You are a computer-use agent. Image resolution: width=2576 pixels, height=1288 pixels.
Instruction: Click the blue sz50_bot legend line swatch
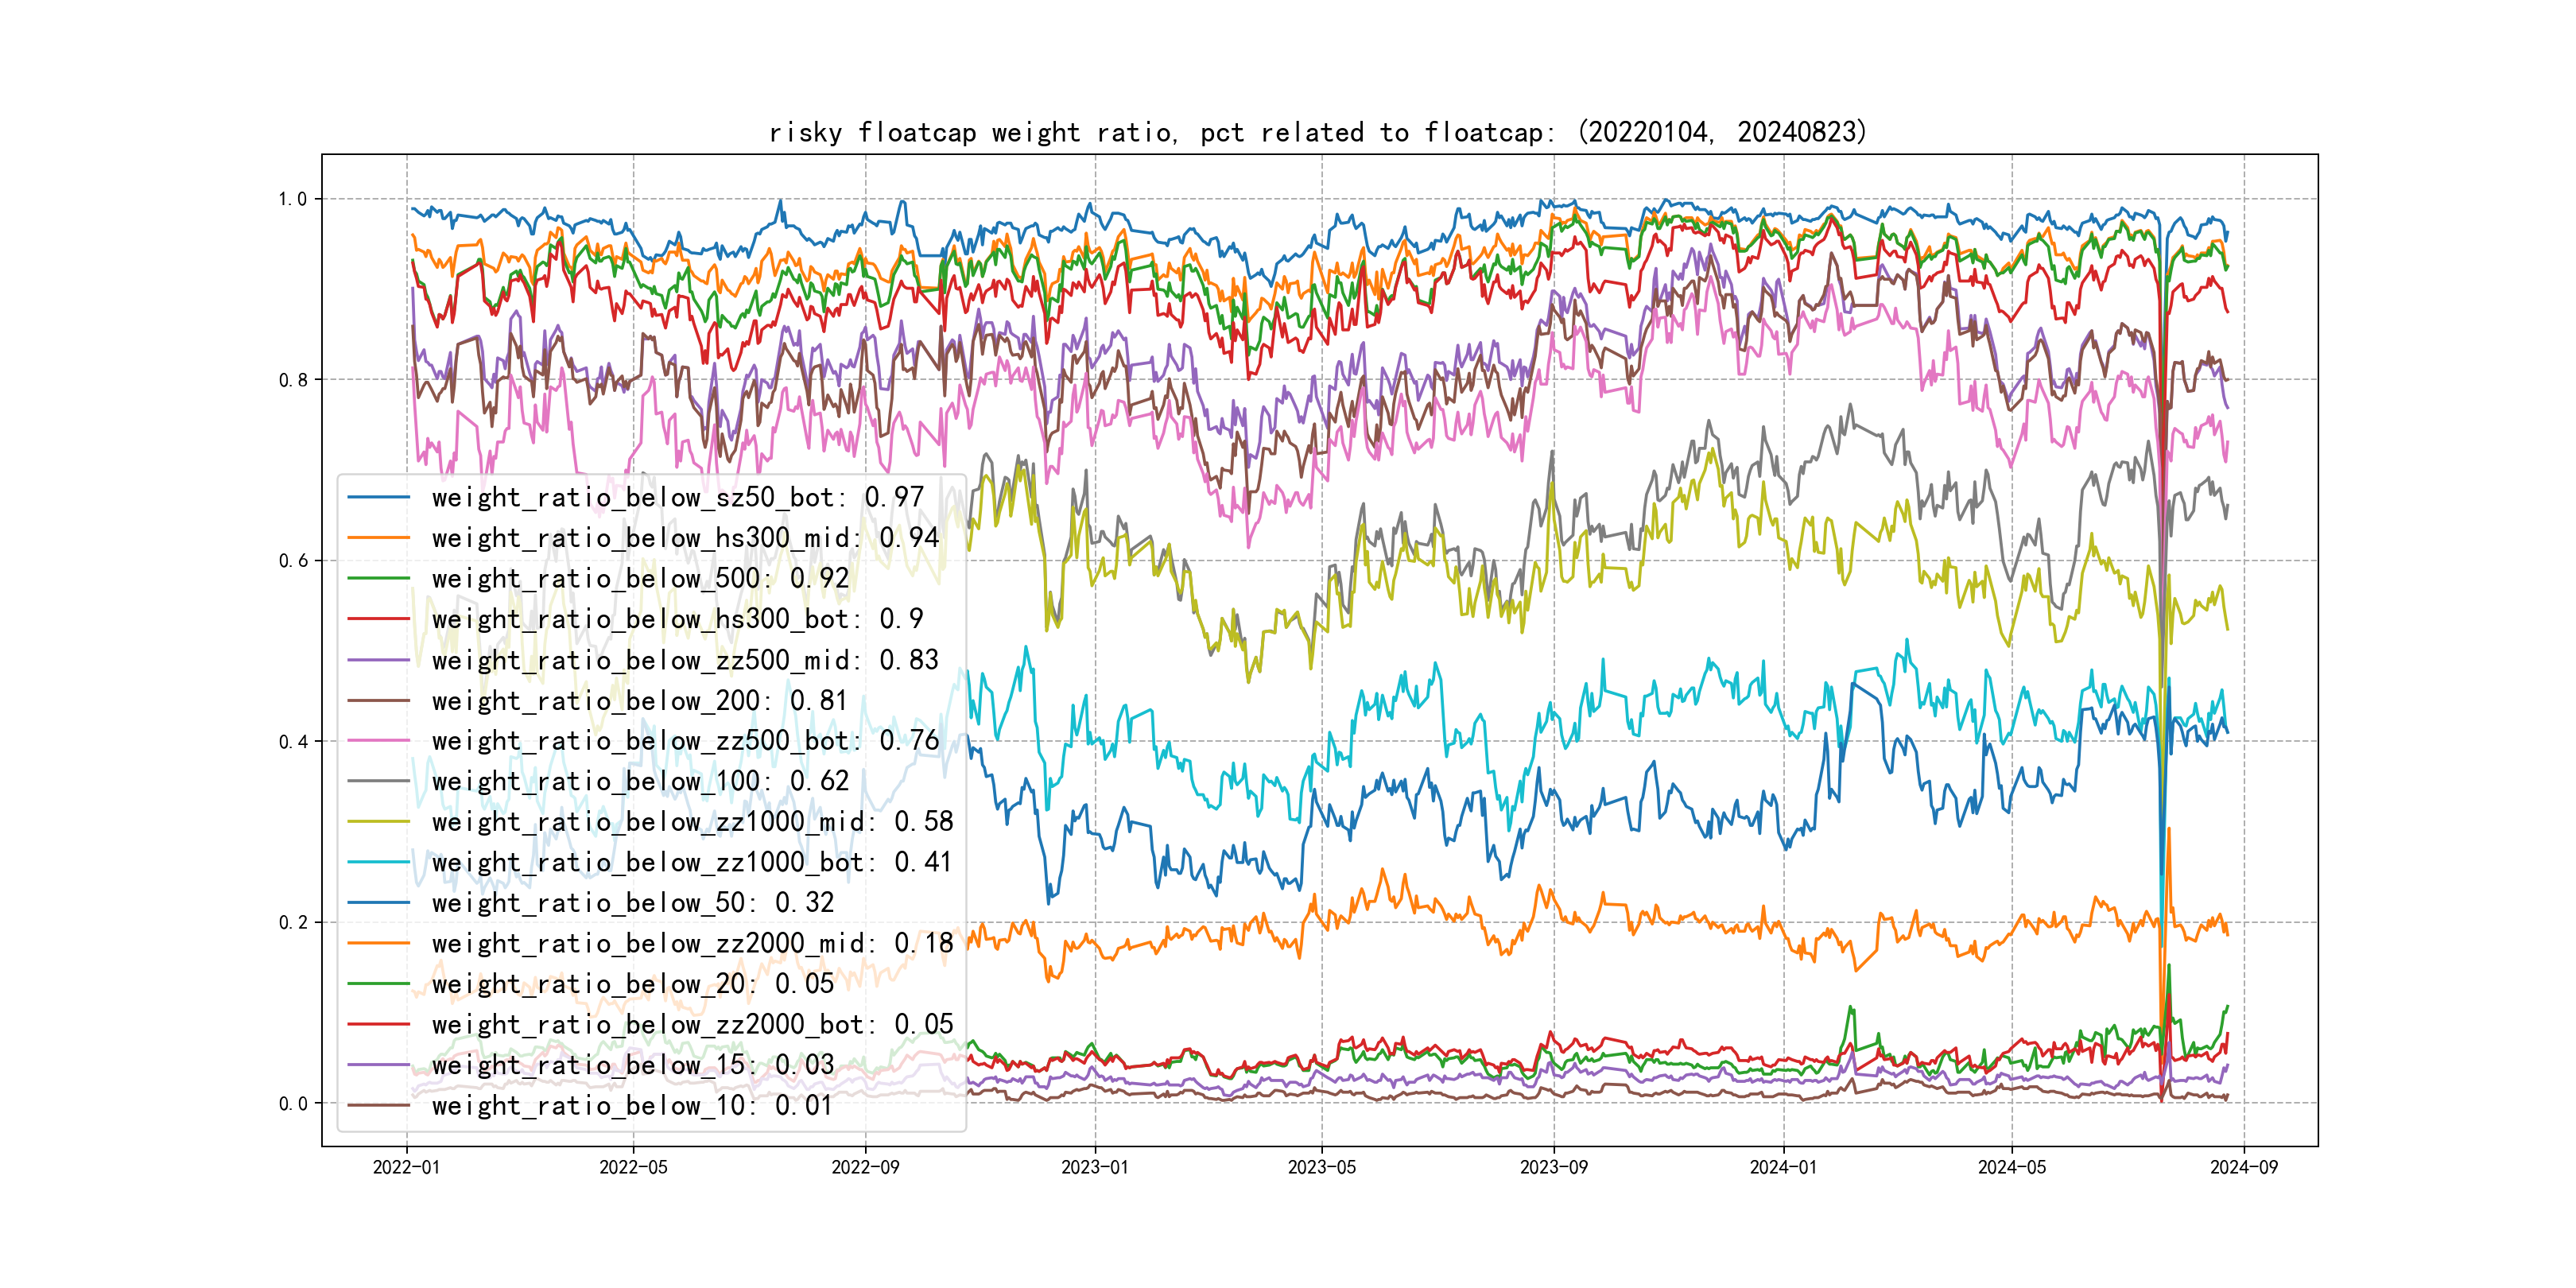coord(379,497)
